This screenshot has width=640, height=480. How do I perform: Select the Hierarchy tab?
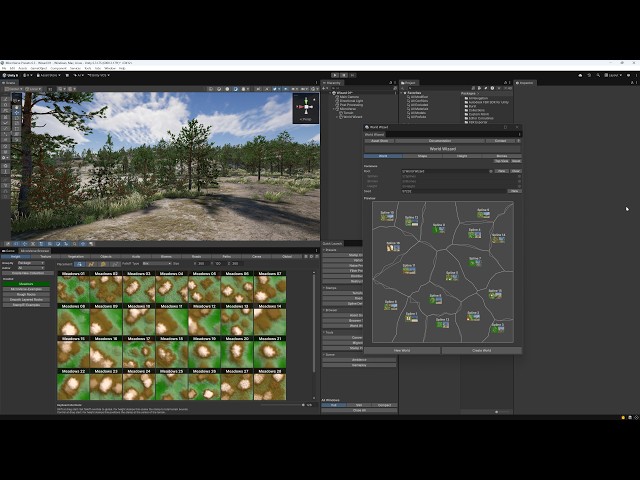point(332,83)
